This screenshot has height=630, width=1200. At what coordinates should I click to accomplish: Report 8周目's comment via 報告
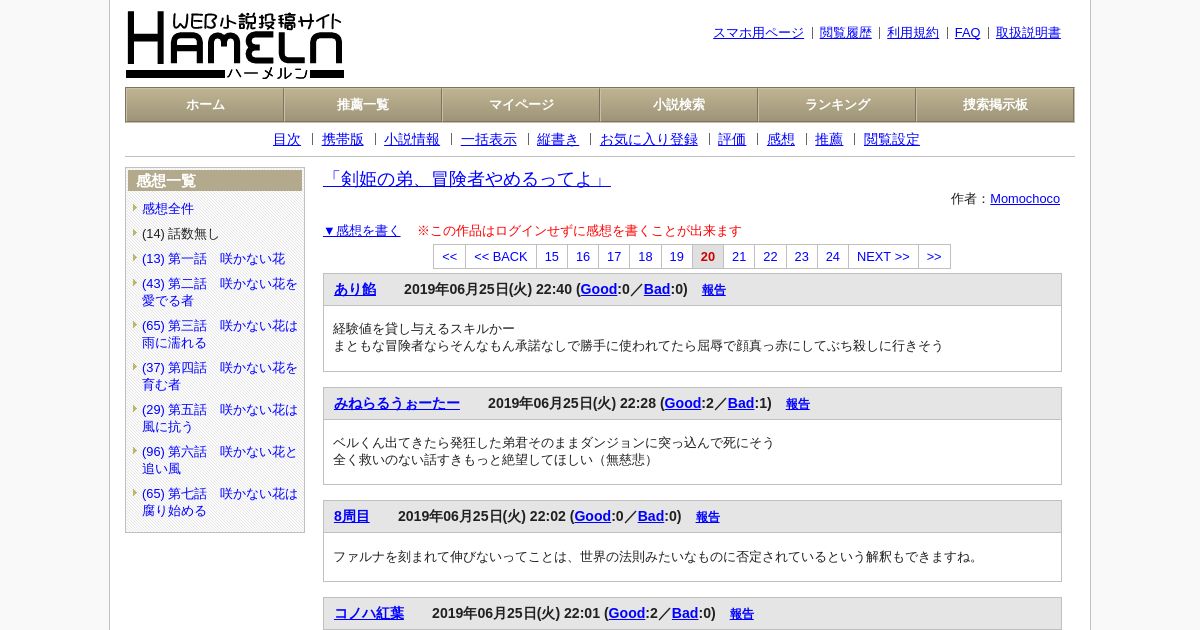(x=708, y=517)
